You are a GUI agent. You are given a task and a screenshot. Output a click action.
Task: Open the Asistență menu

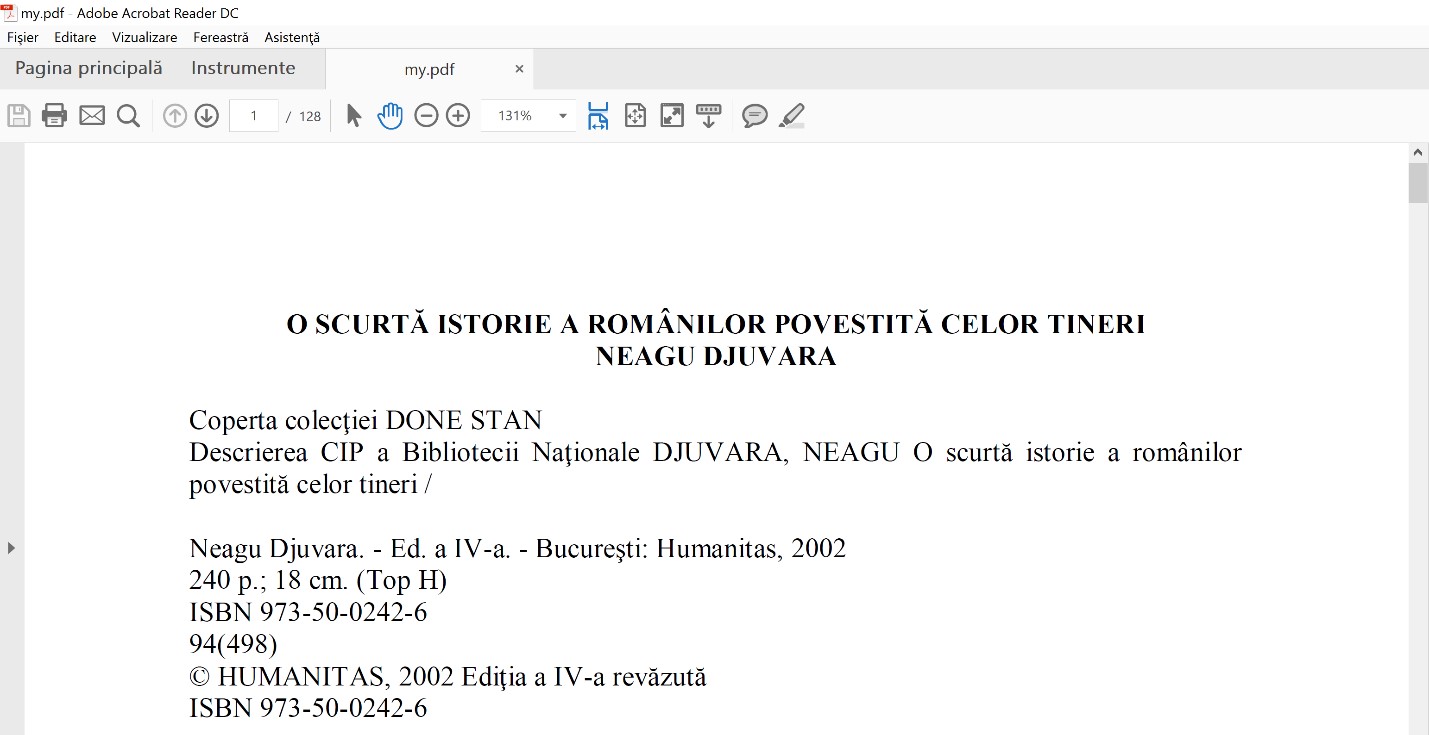tap(292, 37)
